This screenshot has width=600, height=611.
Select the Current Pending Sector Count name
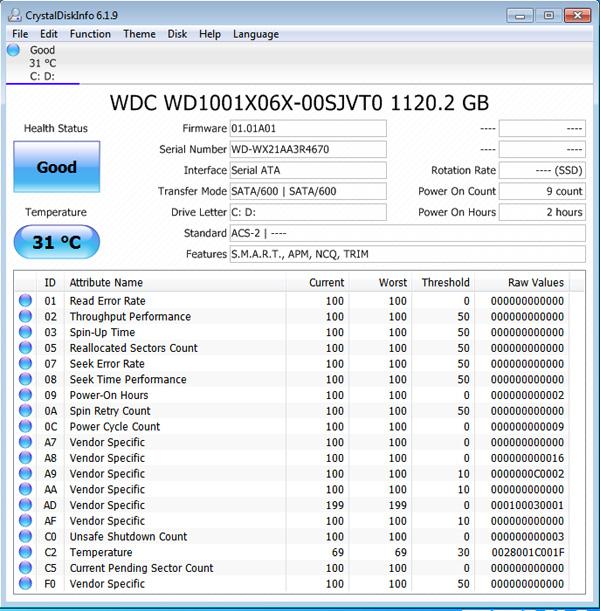(141, 568)
